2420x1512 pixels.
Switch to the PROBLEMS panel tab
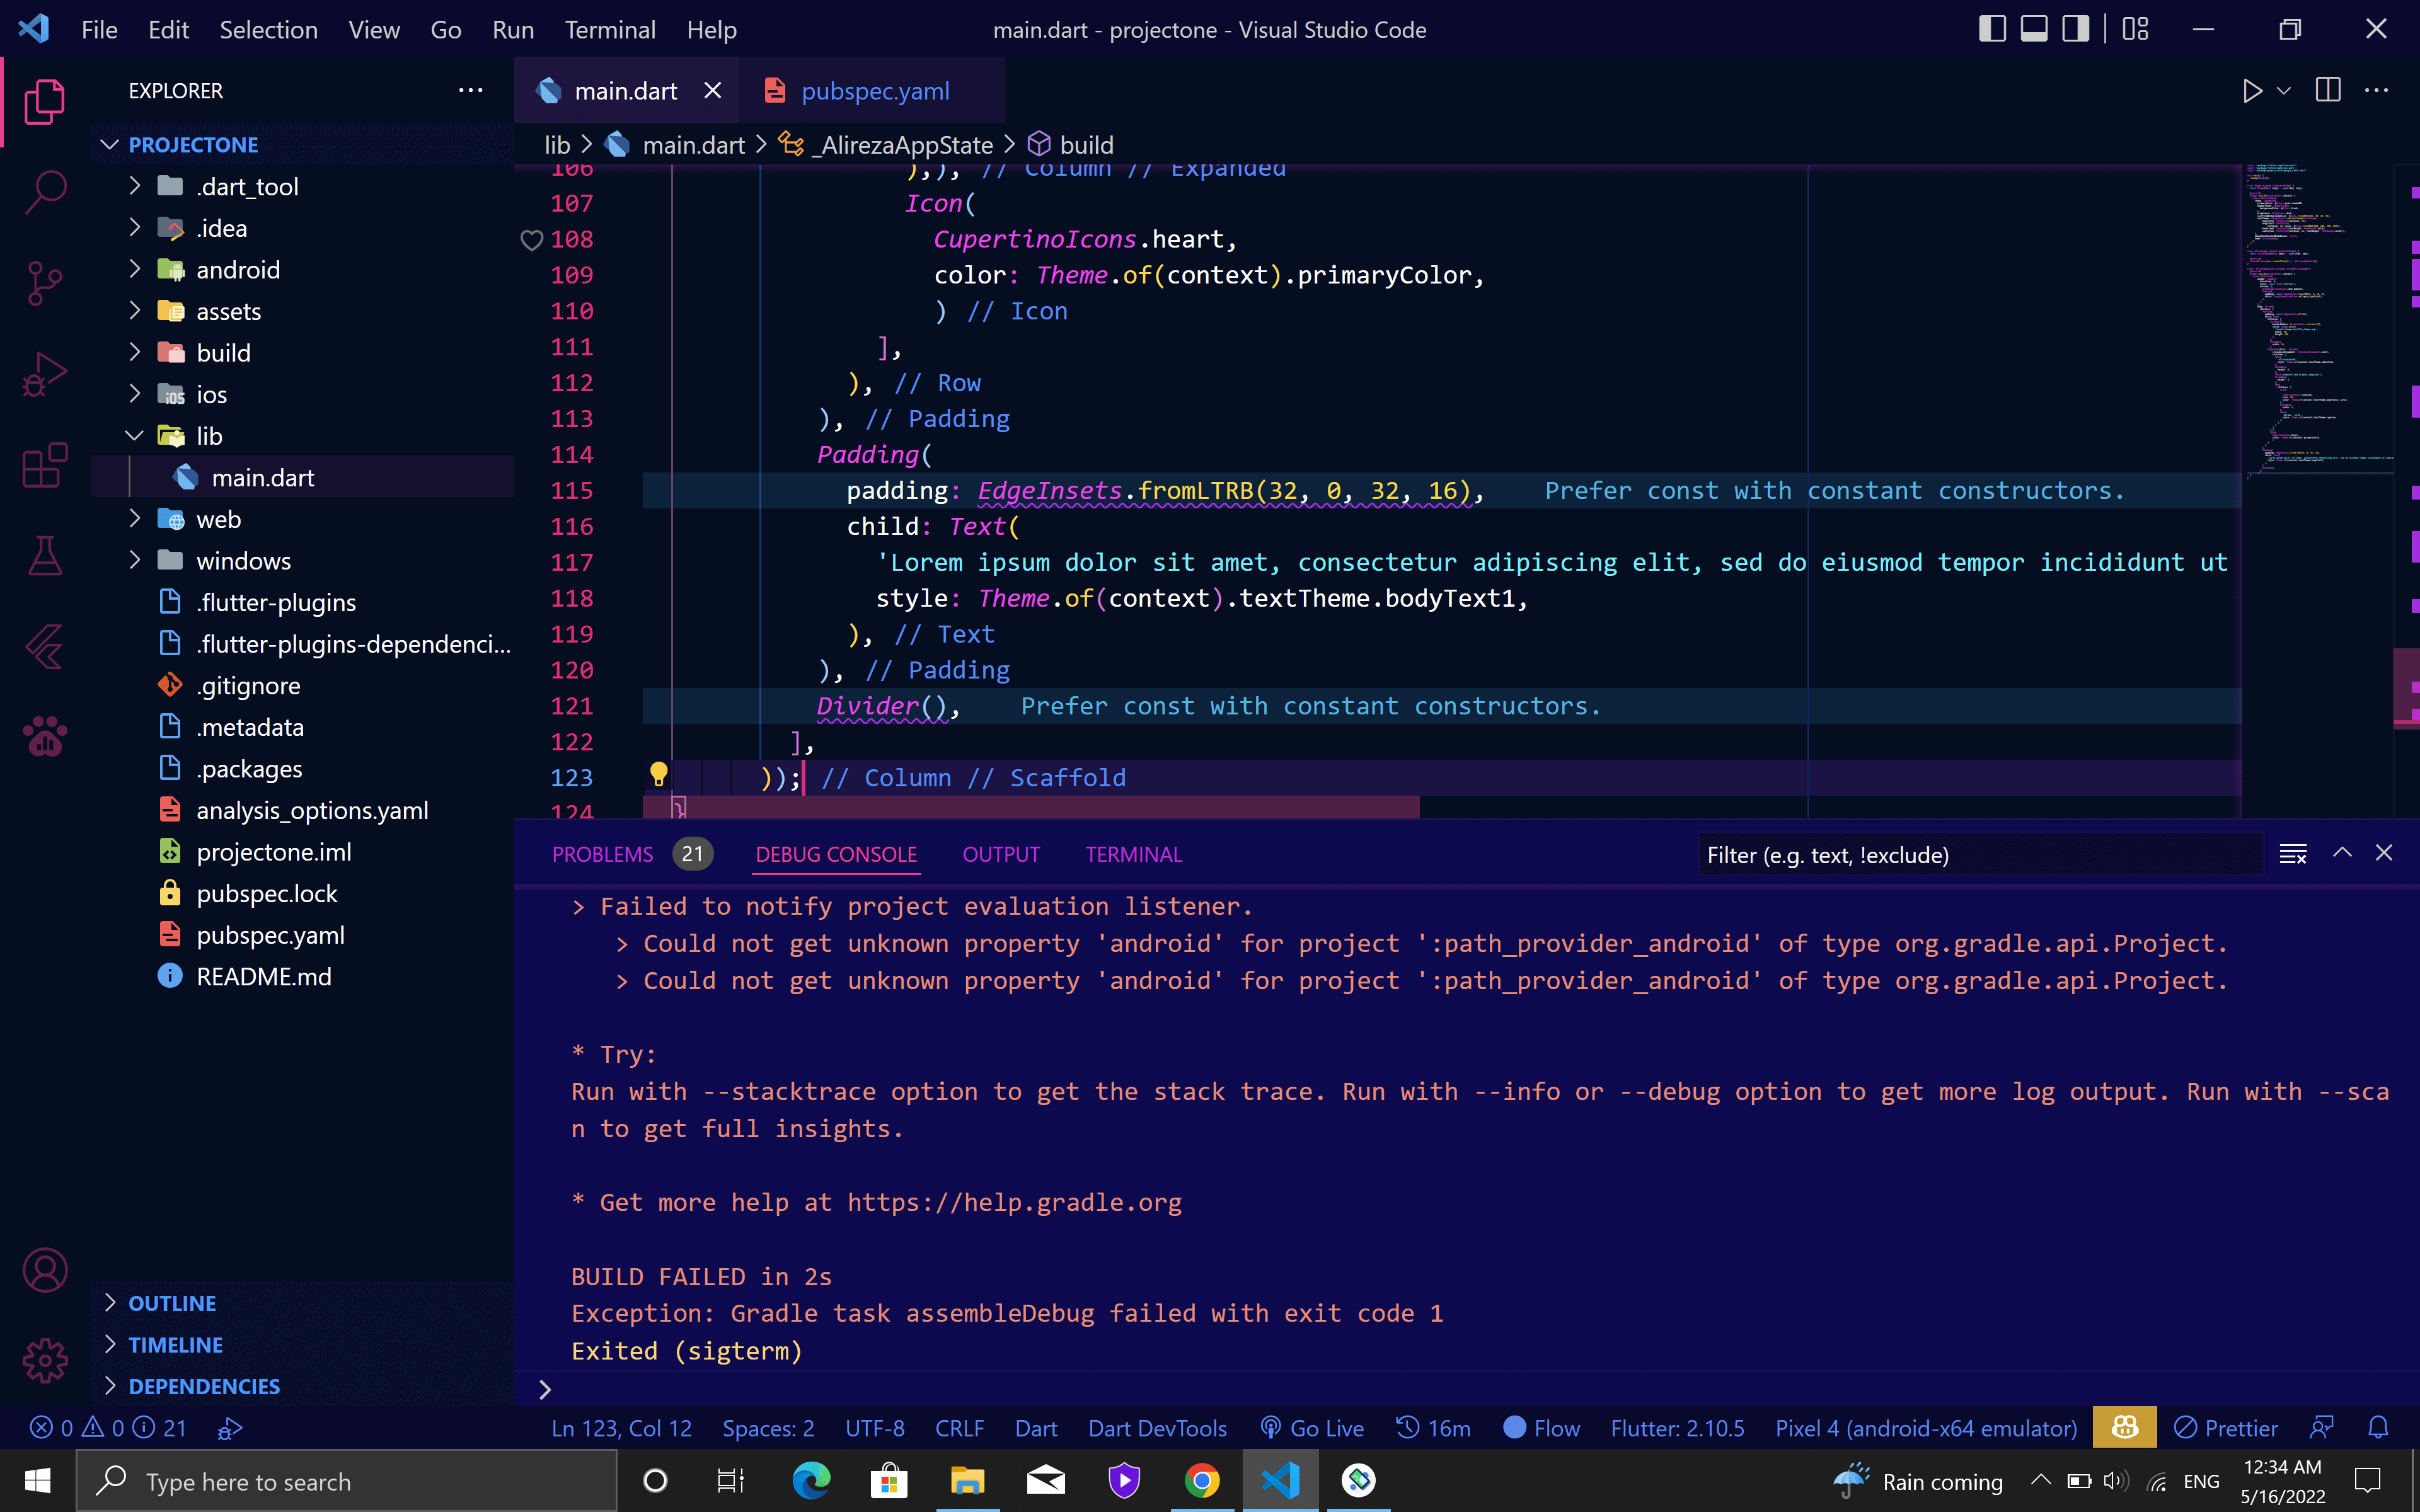pos(603,855)
